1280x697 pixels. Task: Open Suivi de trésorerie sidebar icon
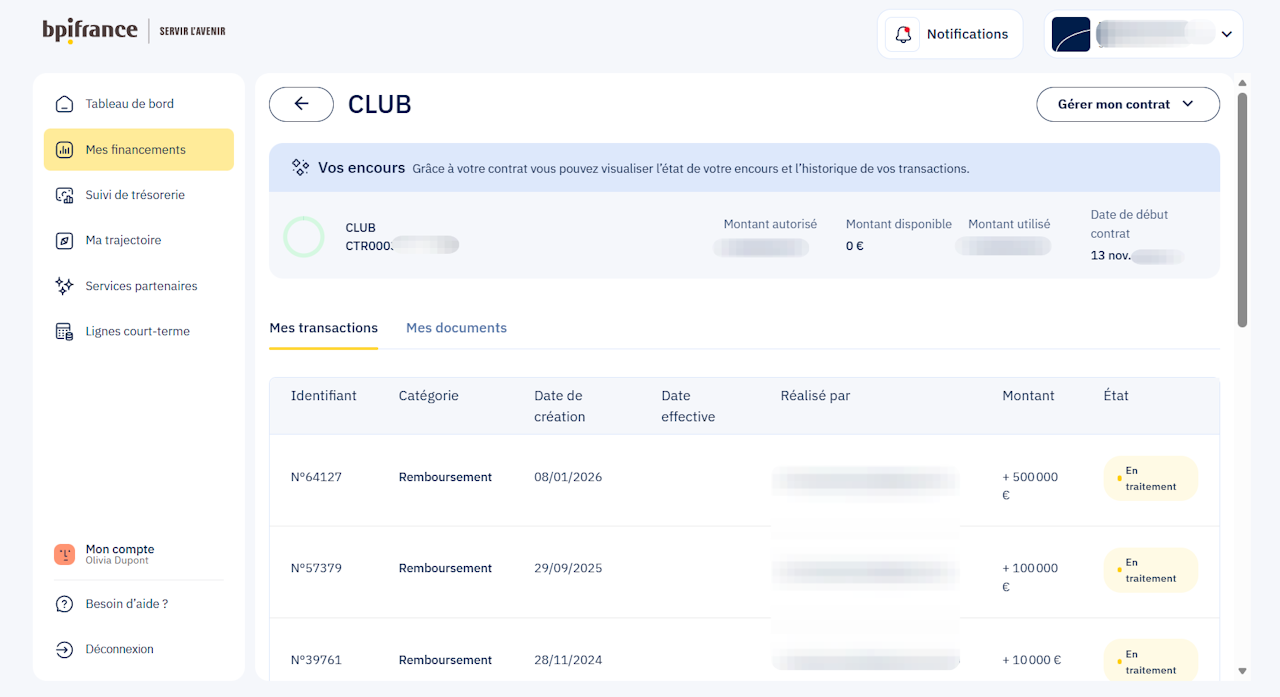[64, 195]
